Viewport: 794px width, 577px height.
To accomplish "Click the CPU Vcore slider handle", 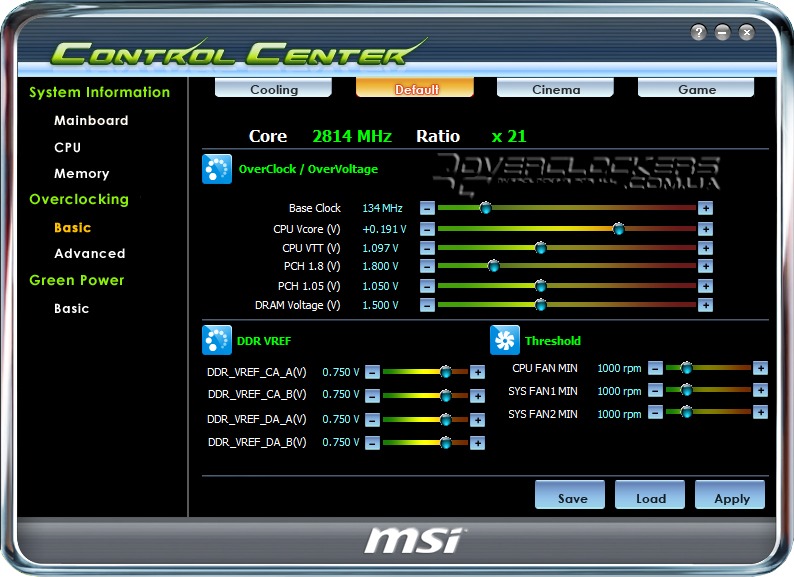I will [x=618, y=229].
